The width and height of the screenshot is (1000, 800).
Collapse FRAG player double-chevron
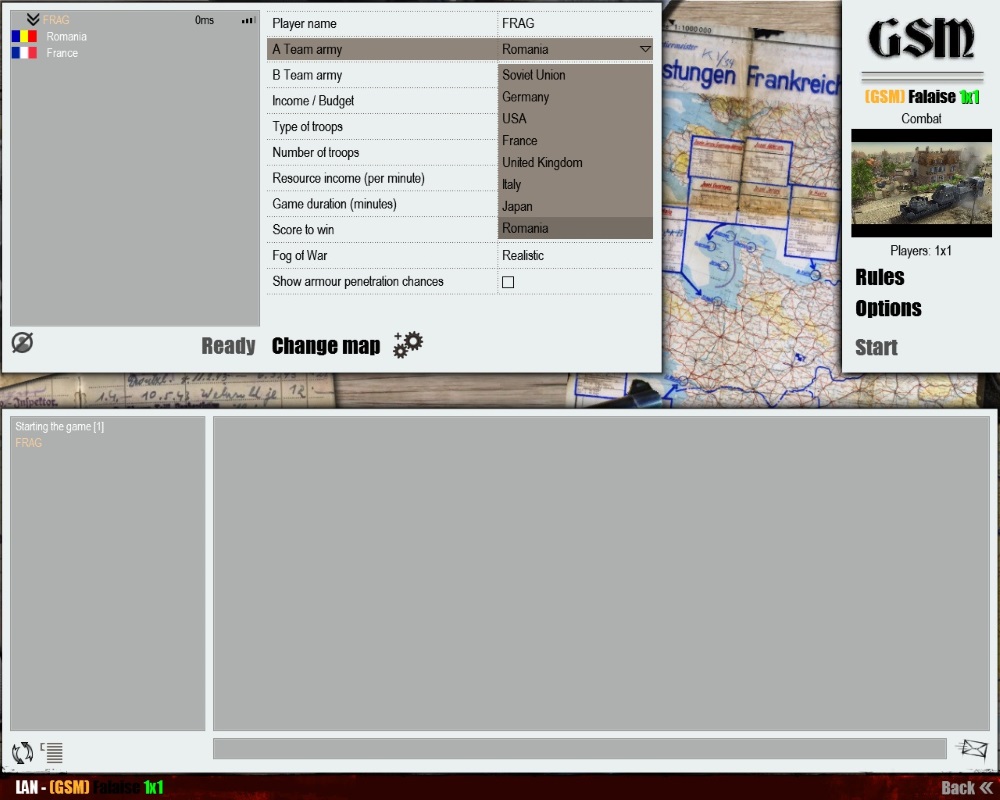coord(33,20)
